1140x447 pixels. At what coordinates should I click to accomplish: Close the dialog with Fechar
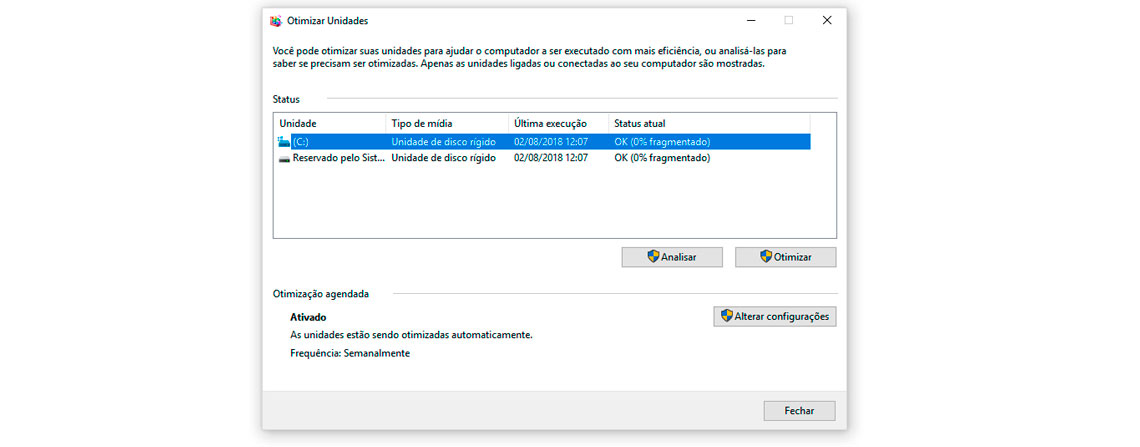799,411
